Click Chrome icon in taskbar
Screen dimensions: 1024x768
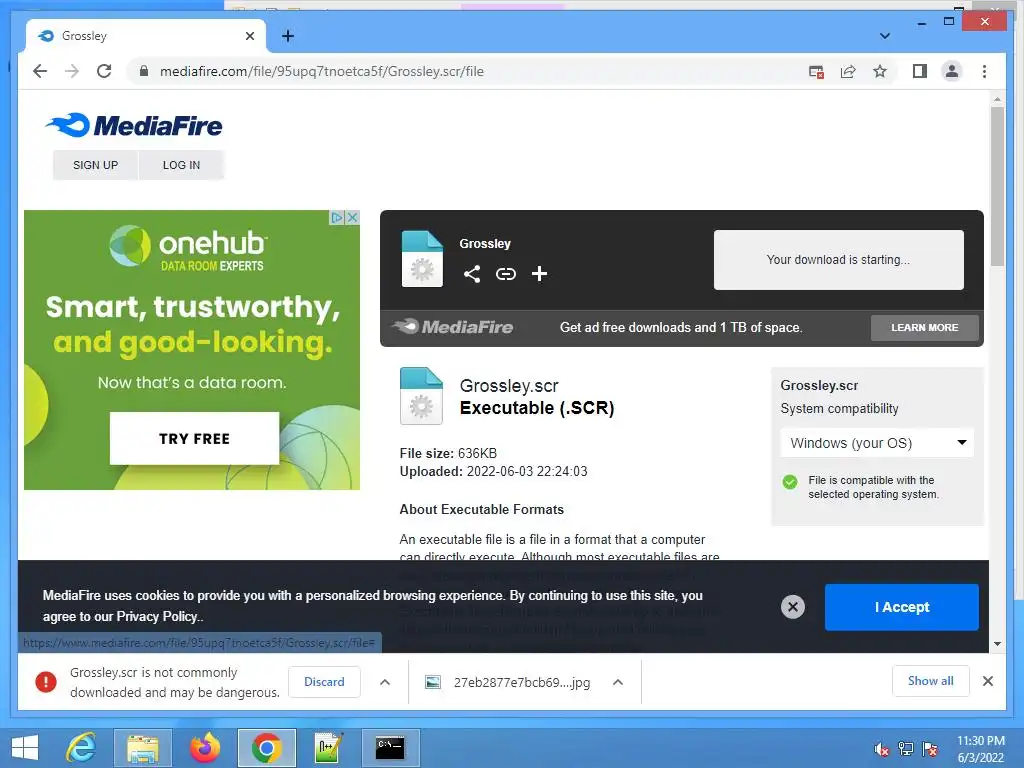pyautogui.click(x=266, y=748)
